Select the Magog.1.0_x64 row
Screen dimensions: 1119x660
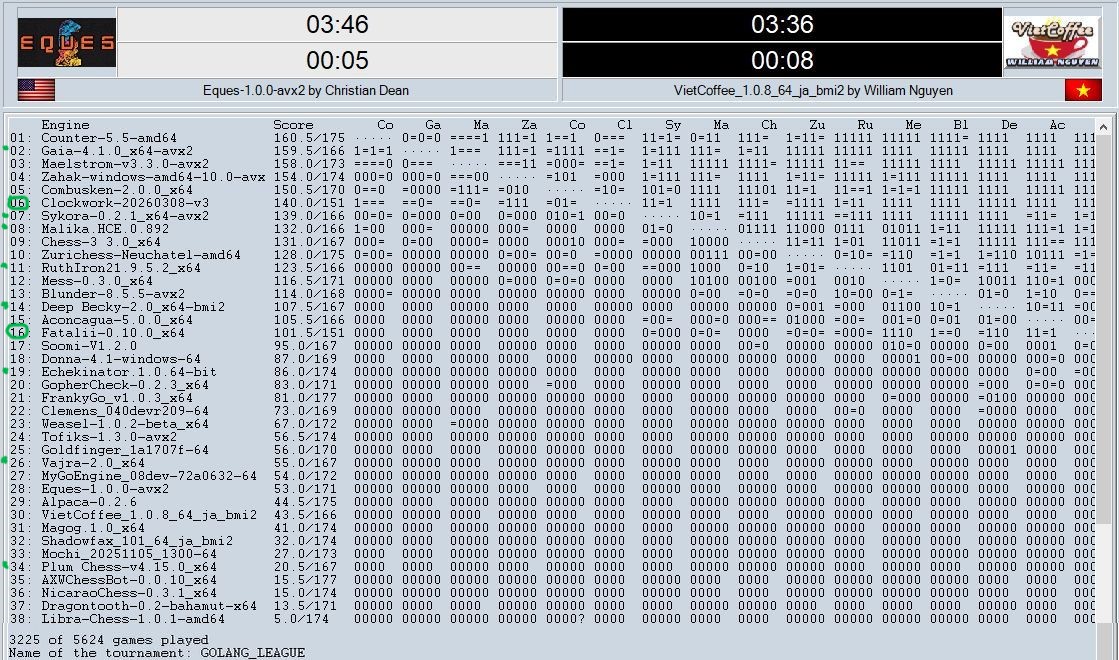click(551, 527)
